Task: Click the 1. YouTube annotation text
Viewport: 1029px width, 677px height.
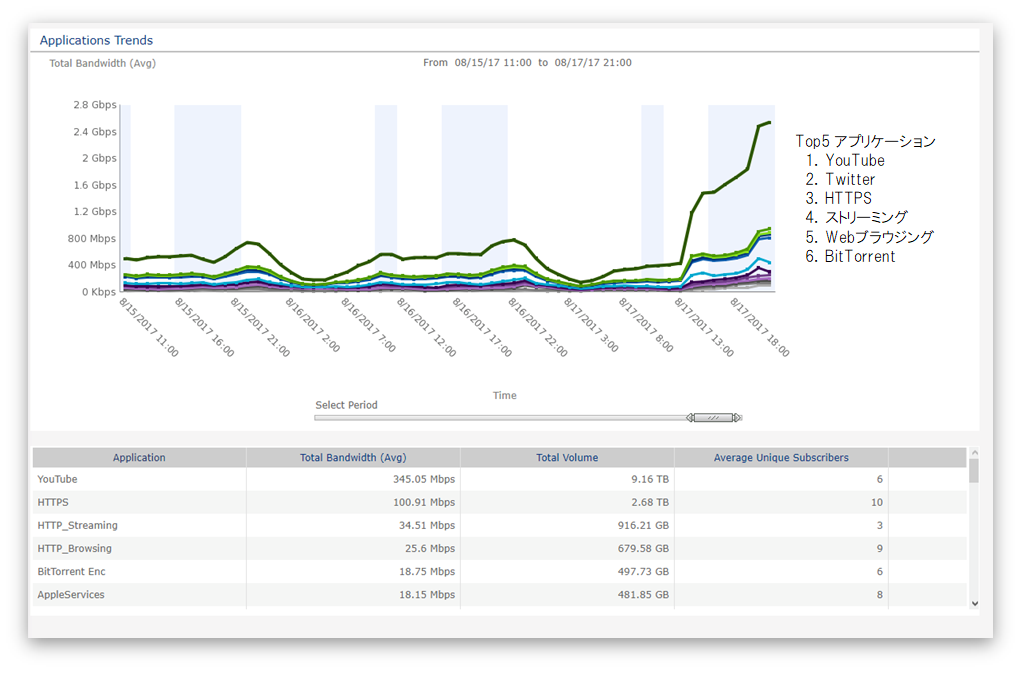Action: point(845,161)
